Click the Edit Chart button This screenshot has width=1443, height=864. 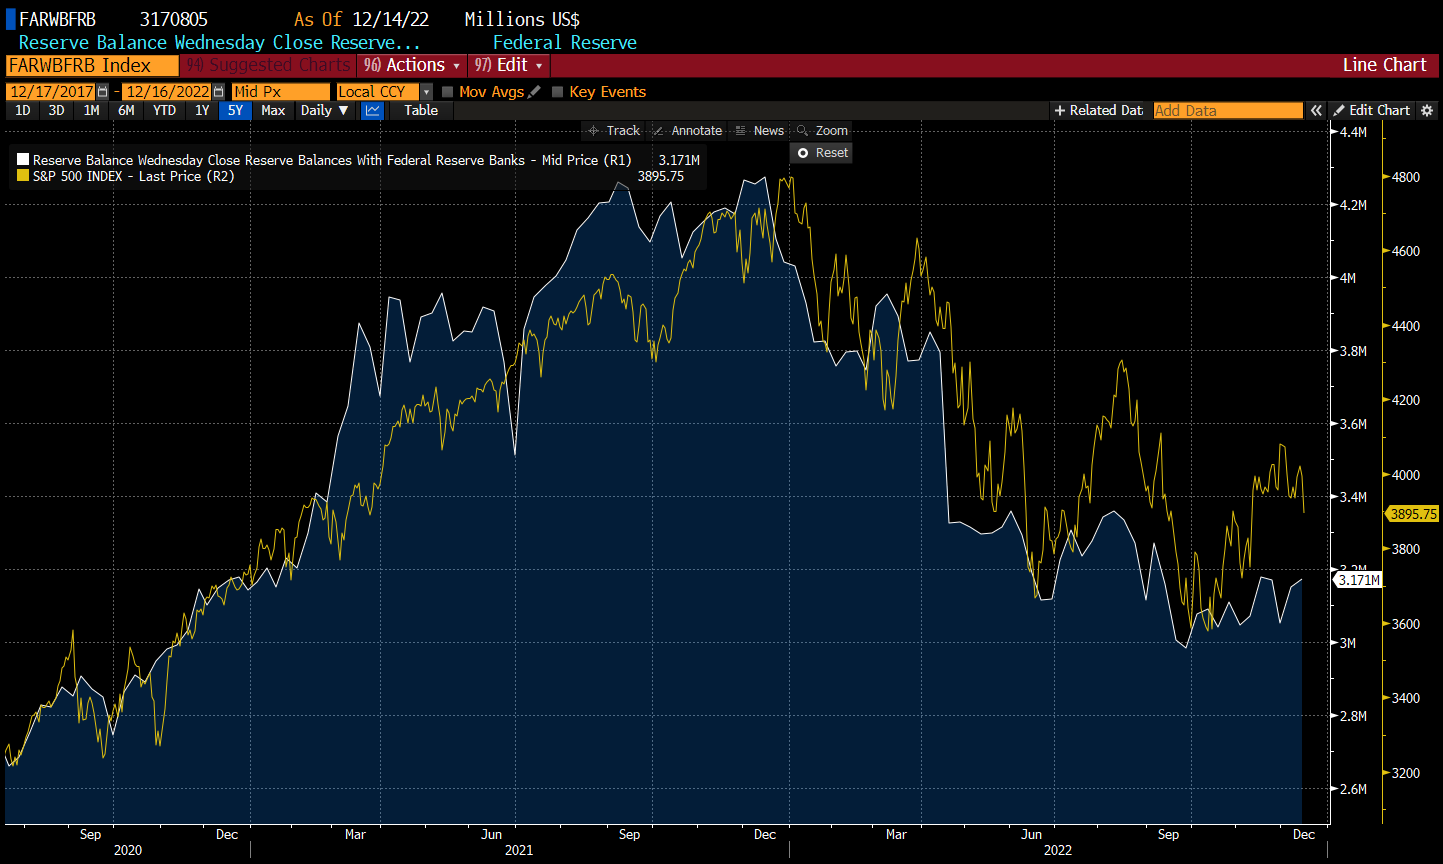pyautogui.click(x=1372, y=111)
